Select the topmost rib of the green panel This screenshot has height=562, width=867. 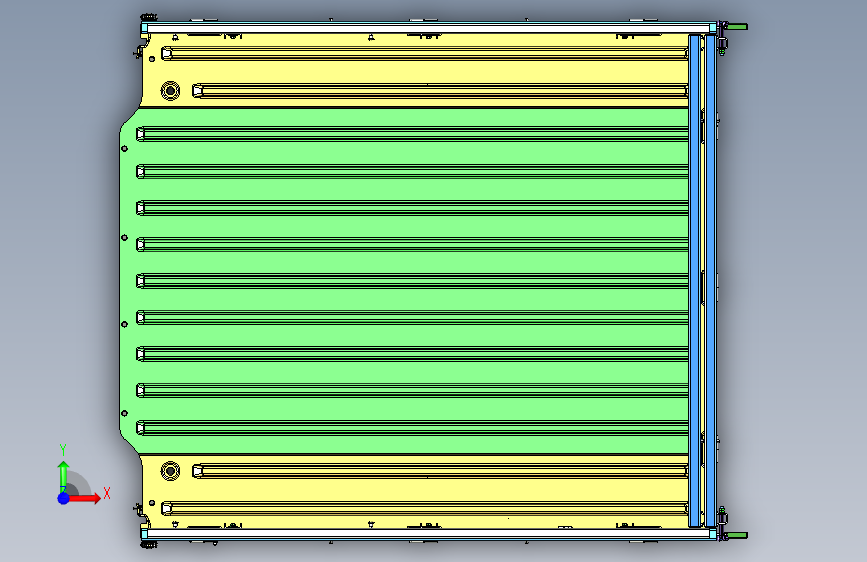(x=412, y=134)
